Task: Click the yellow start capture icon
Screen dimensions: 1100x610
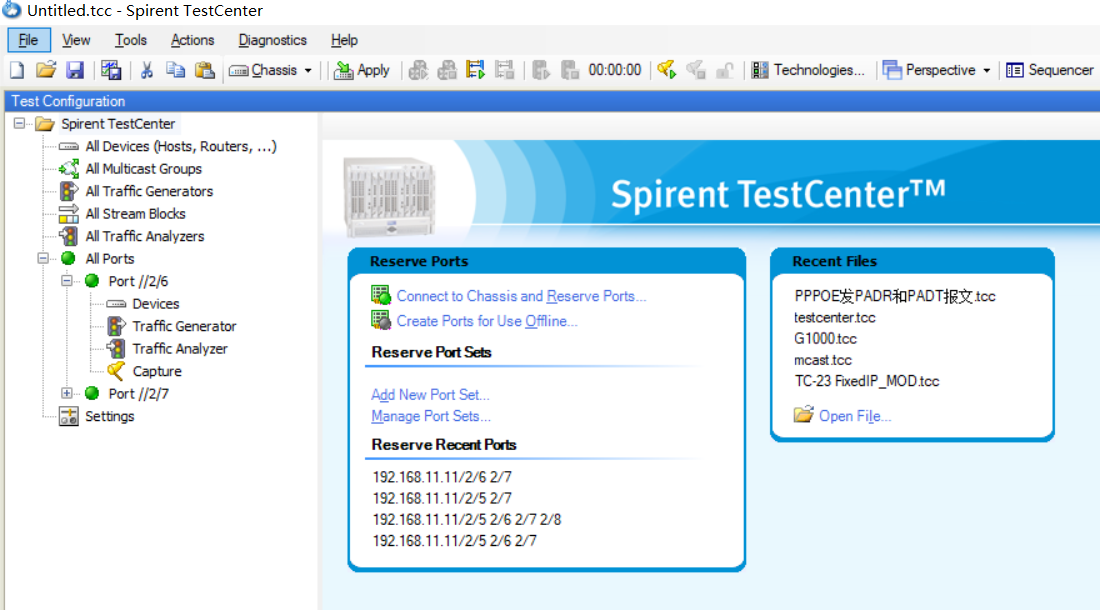Action: tap(667, 70)
